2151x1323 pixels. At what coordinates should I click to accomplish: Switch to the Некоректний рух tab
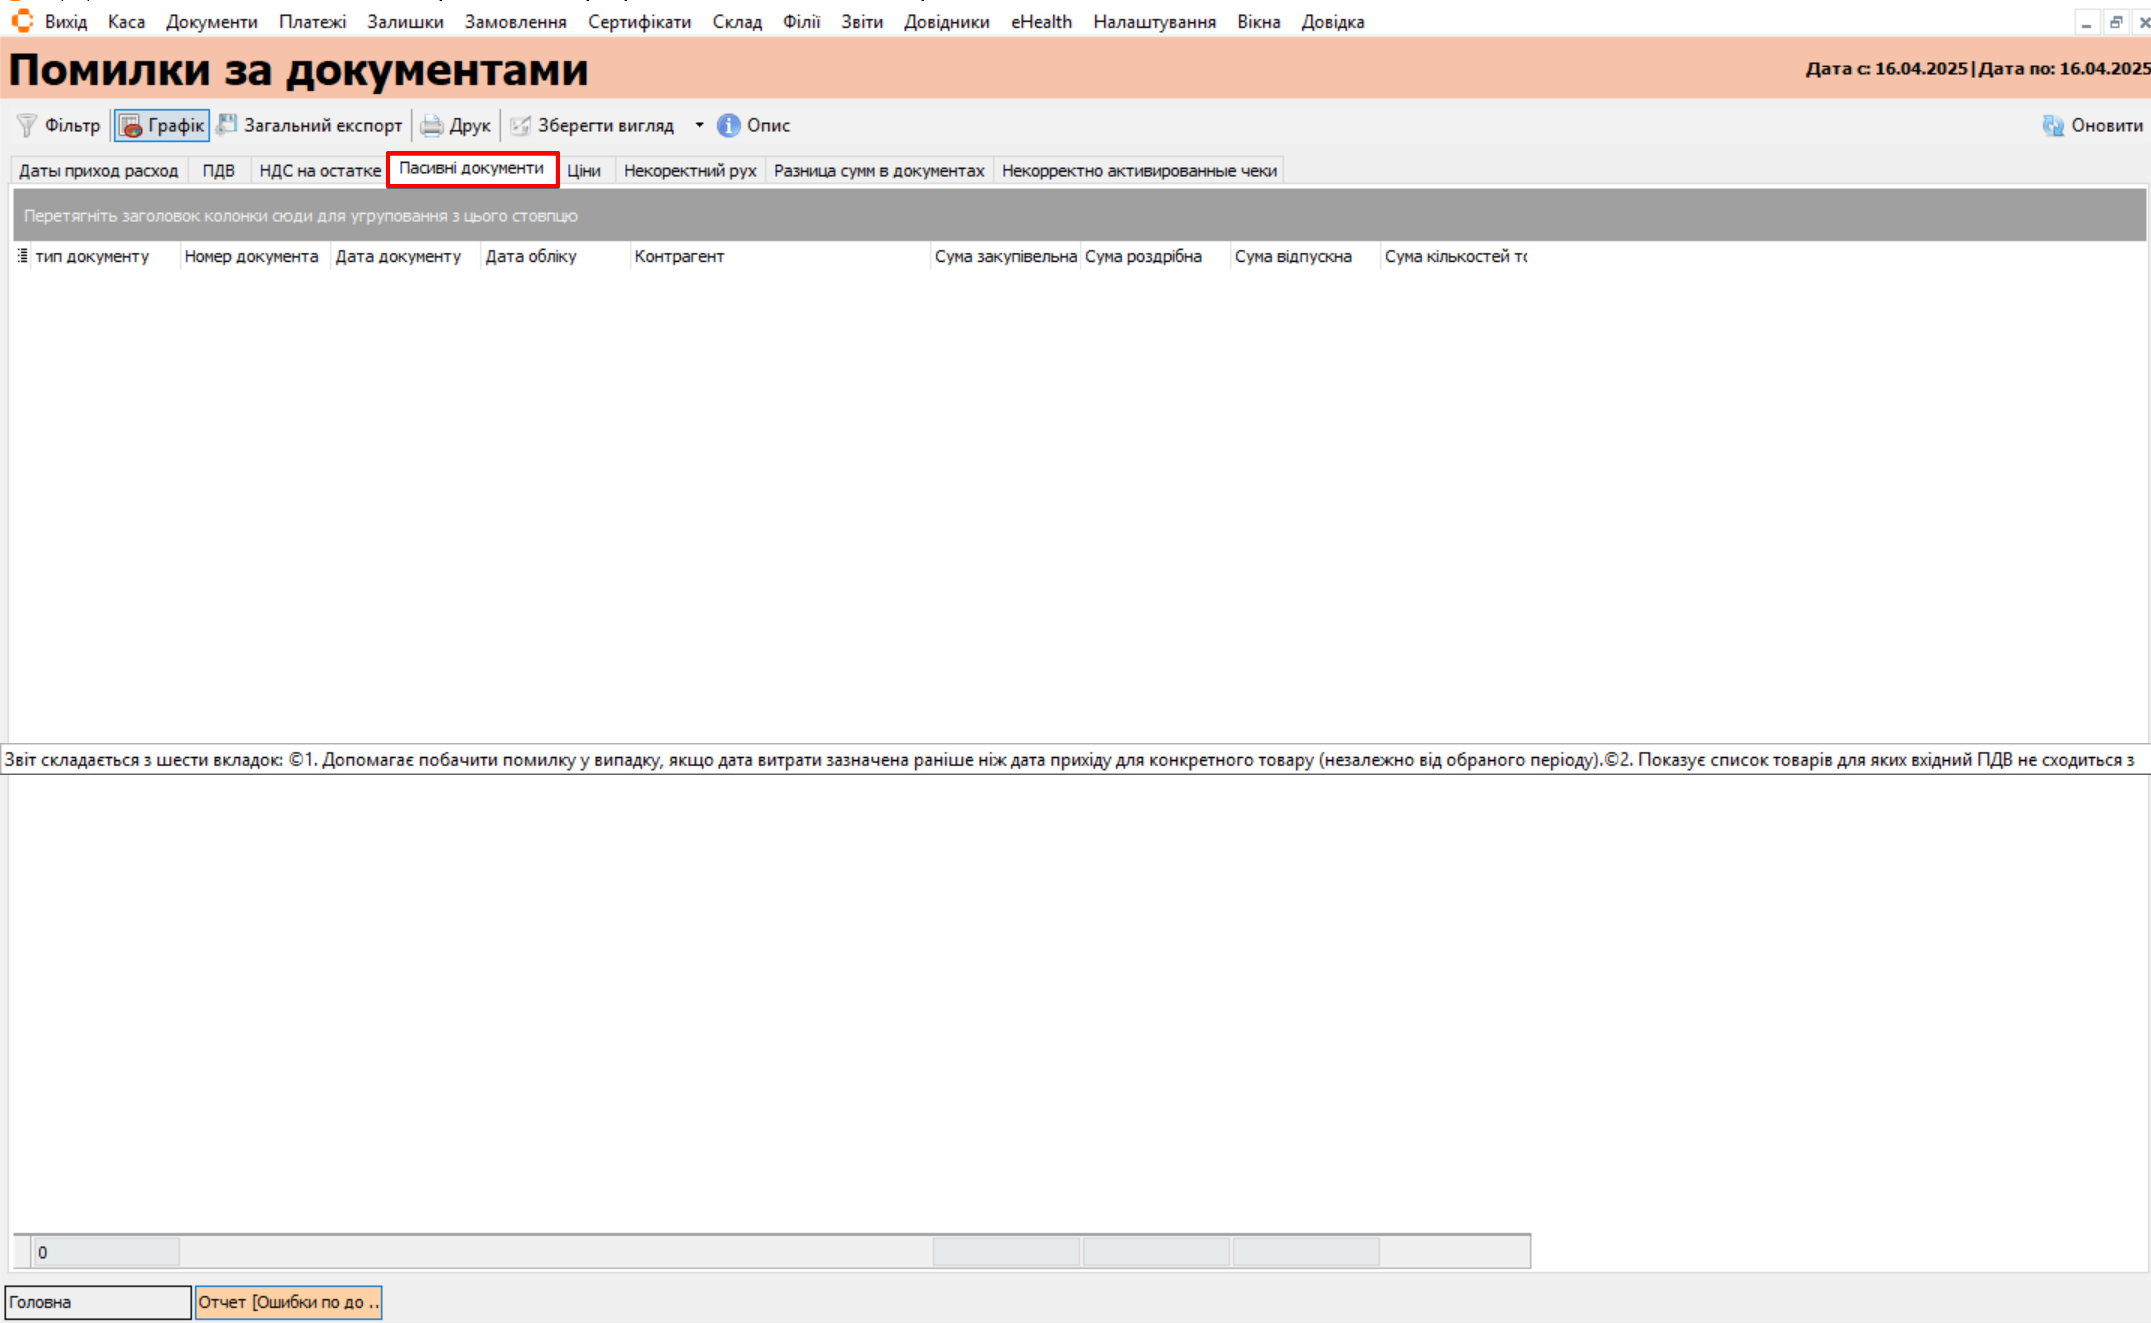click(690, 171)
